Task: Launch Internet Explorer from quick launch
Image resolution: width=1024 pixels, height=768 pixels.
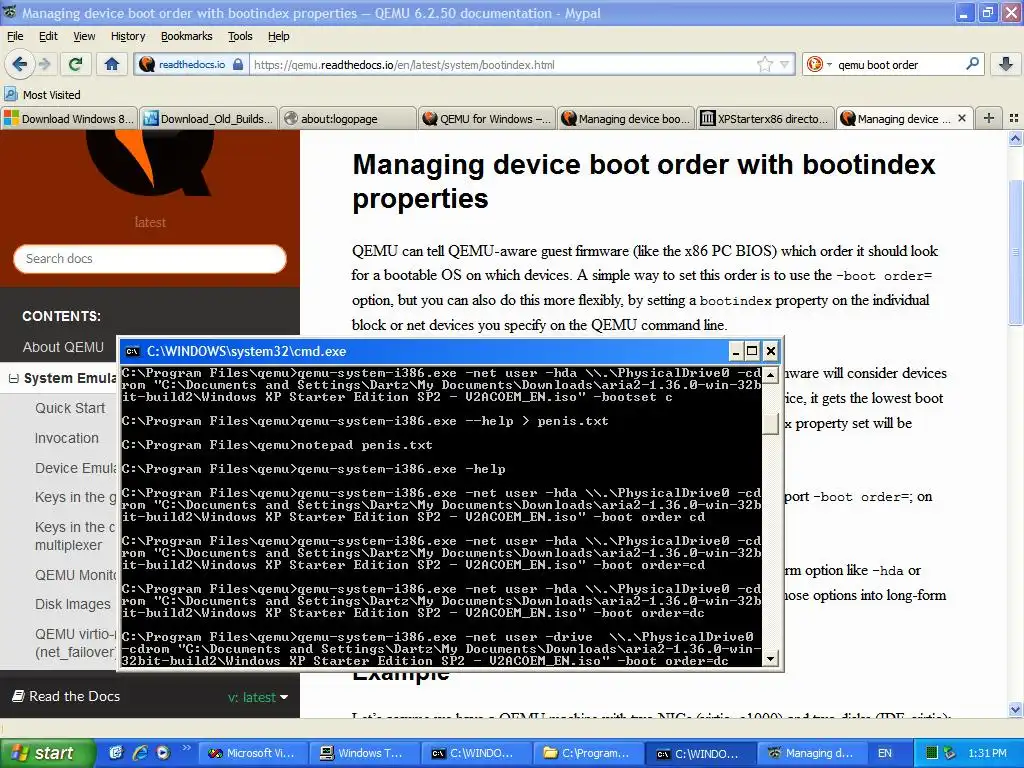Action: click(140, 753)
